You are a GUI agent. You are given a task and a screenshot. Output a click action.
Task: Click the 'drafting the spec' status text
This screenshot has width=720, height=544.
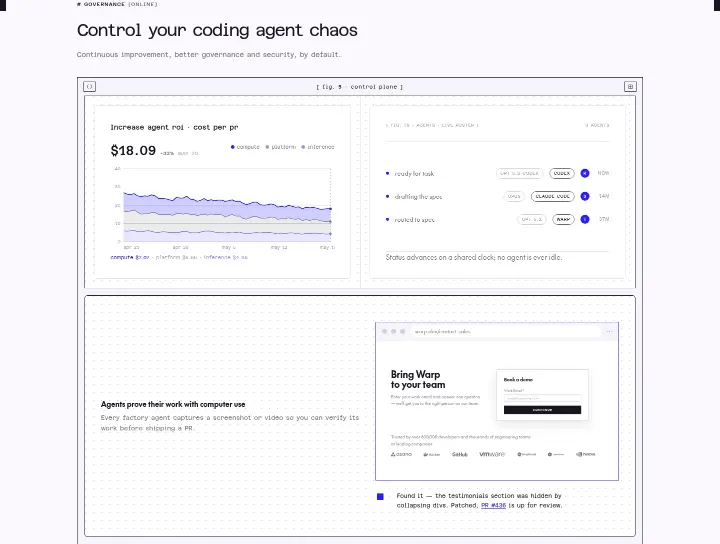pyautogui.click(x=418, y=196)
